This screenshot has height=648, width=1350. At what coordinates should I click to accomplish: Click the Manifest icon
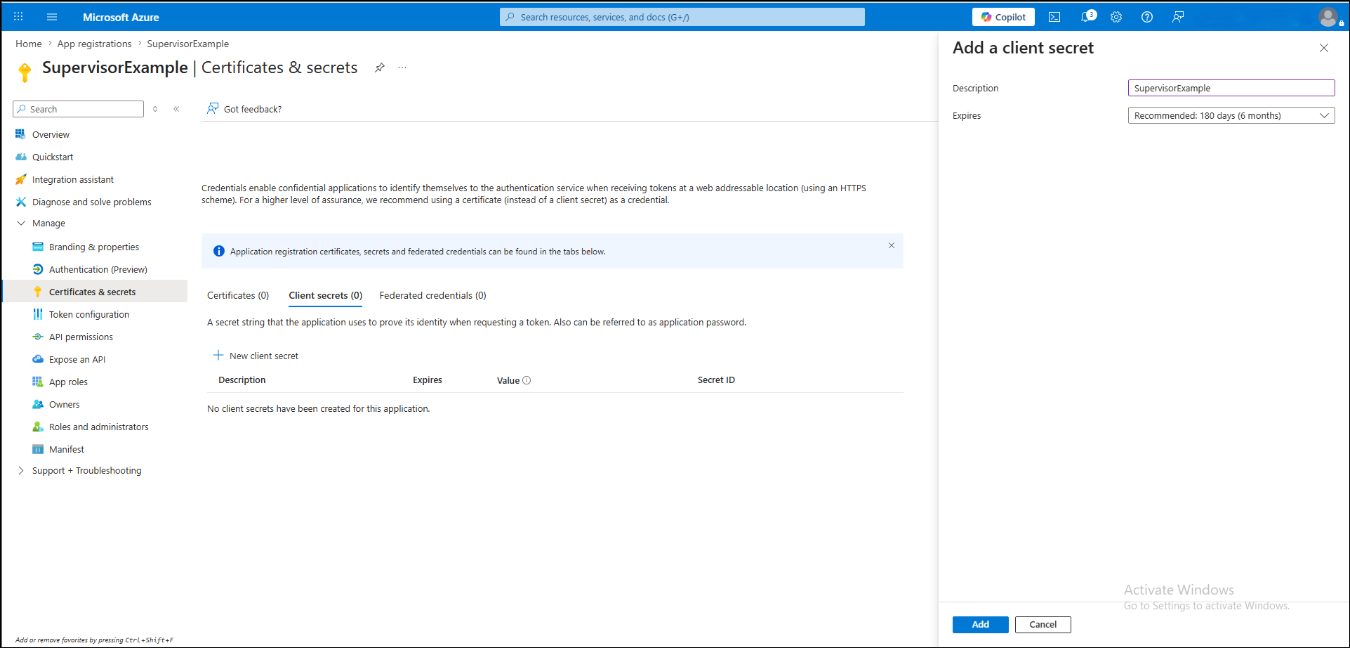(38, 449)
